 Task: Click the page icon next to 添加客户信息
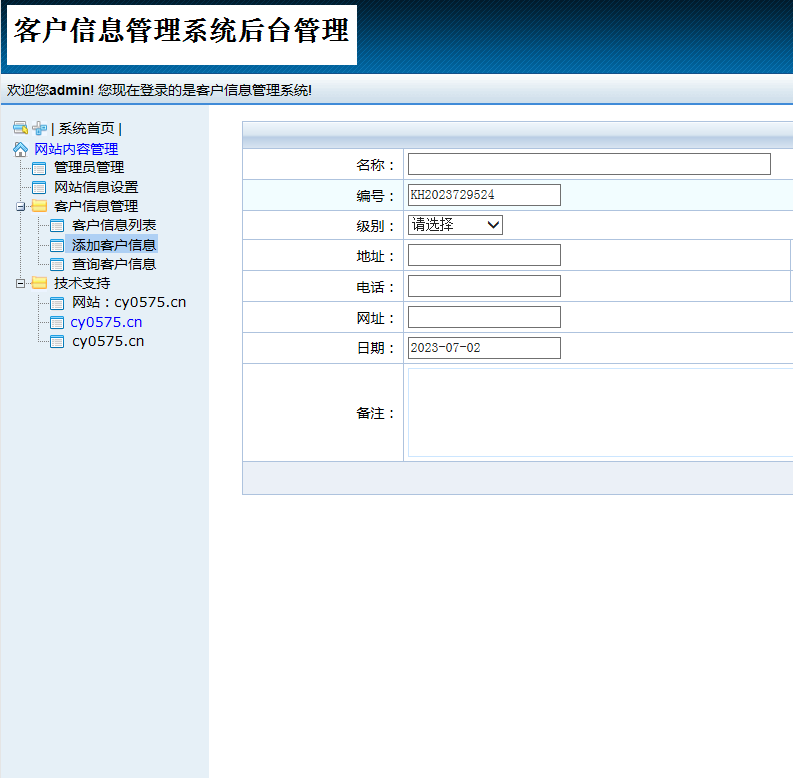(x=57, y=245)
